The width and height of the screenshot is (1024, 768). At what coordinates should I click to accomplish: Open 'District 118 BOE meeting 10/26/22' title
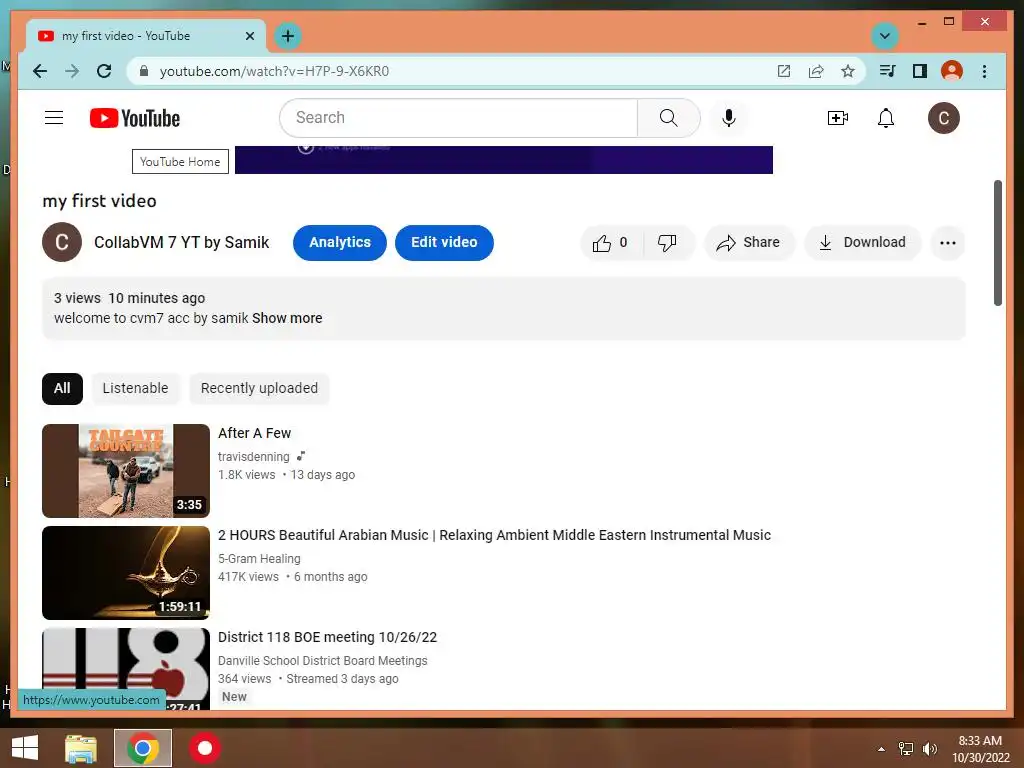click(327, 637)
